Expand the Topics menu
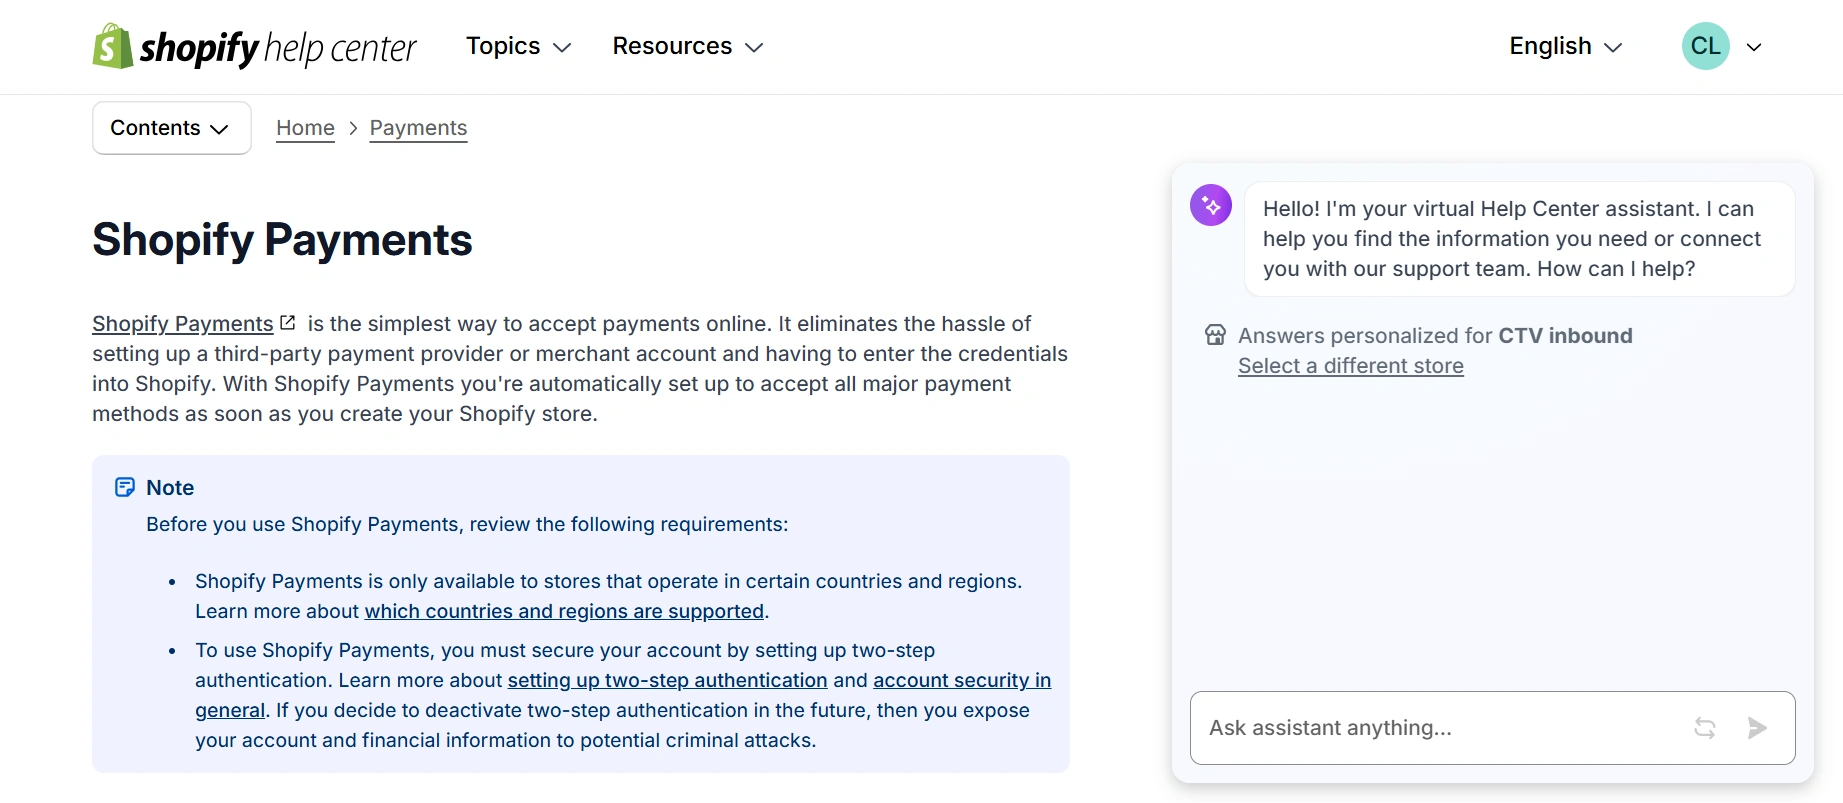Image resolution: width=1843 pixels, height=803 pixels. 518,46
